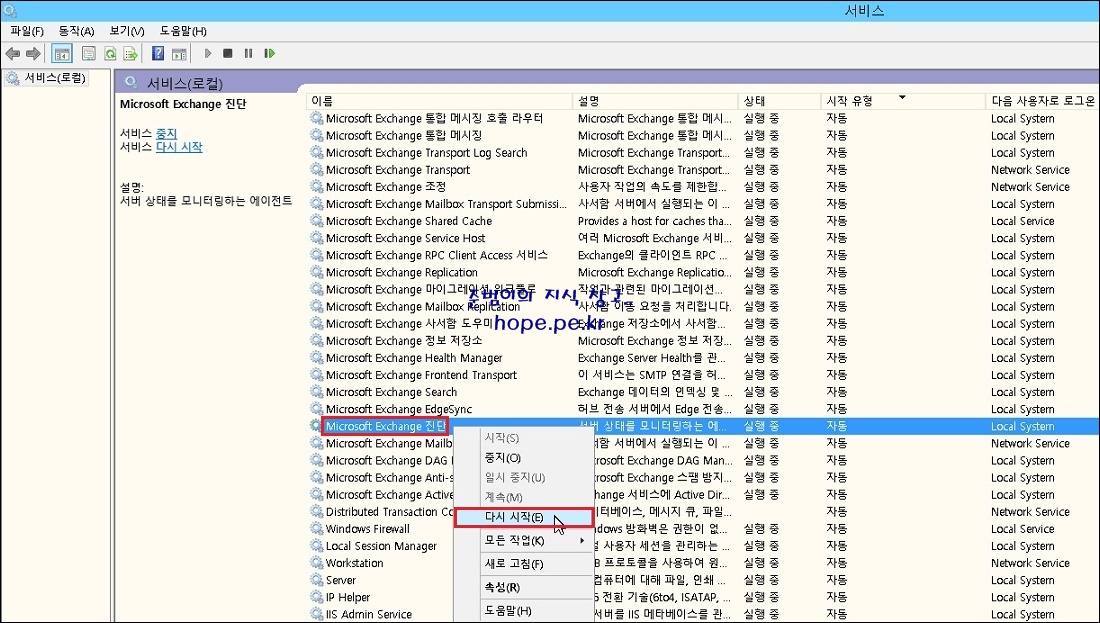Screen dimensions: 1100x623
Task: Click description 'Provides a host for caches tha...'
Action: [x=655, y=221]
